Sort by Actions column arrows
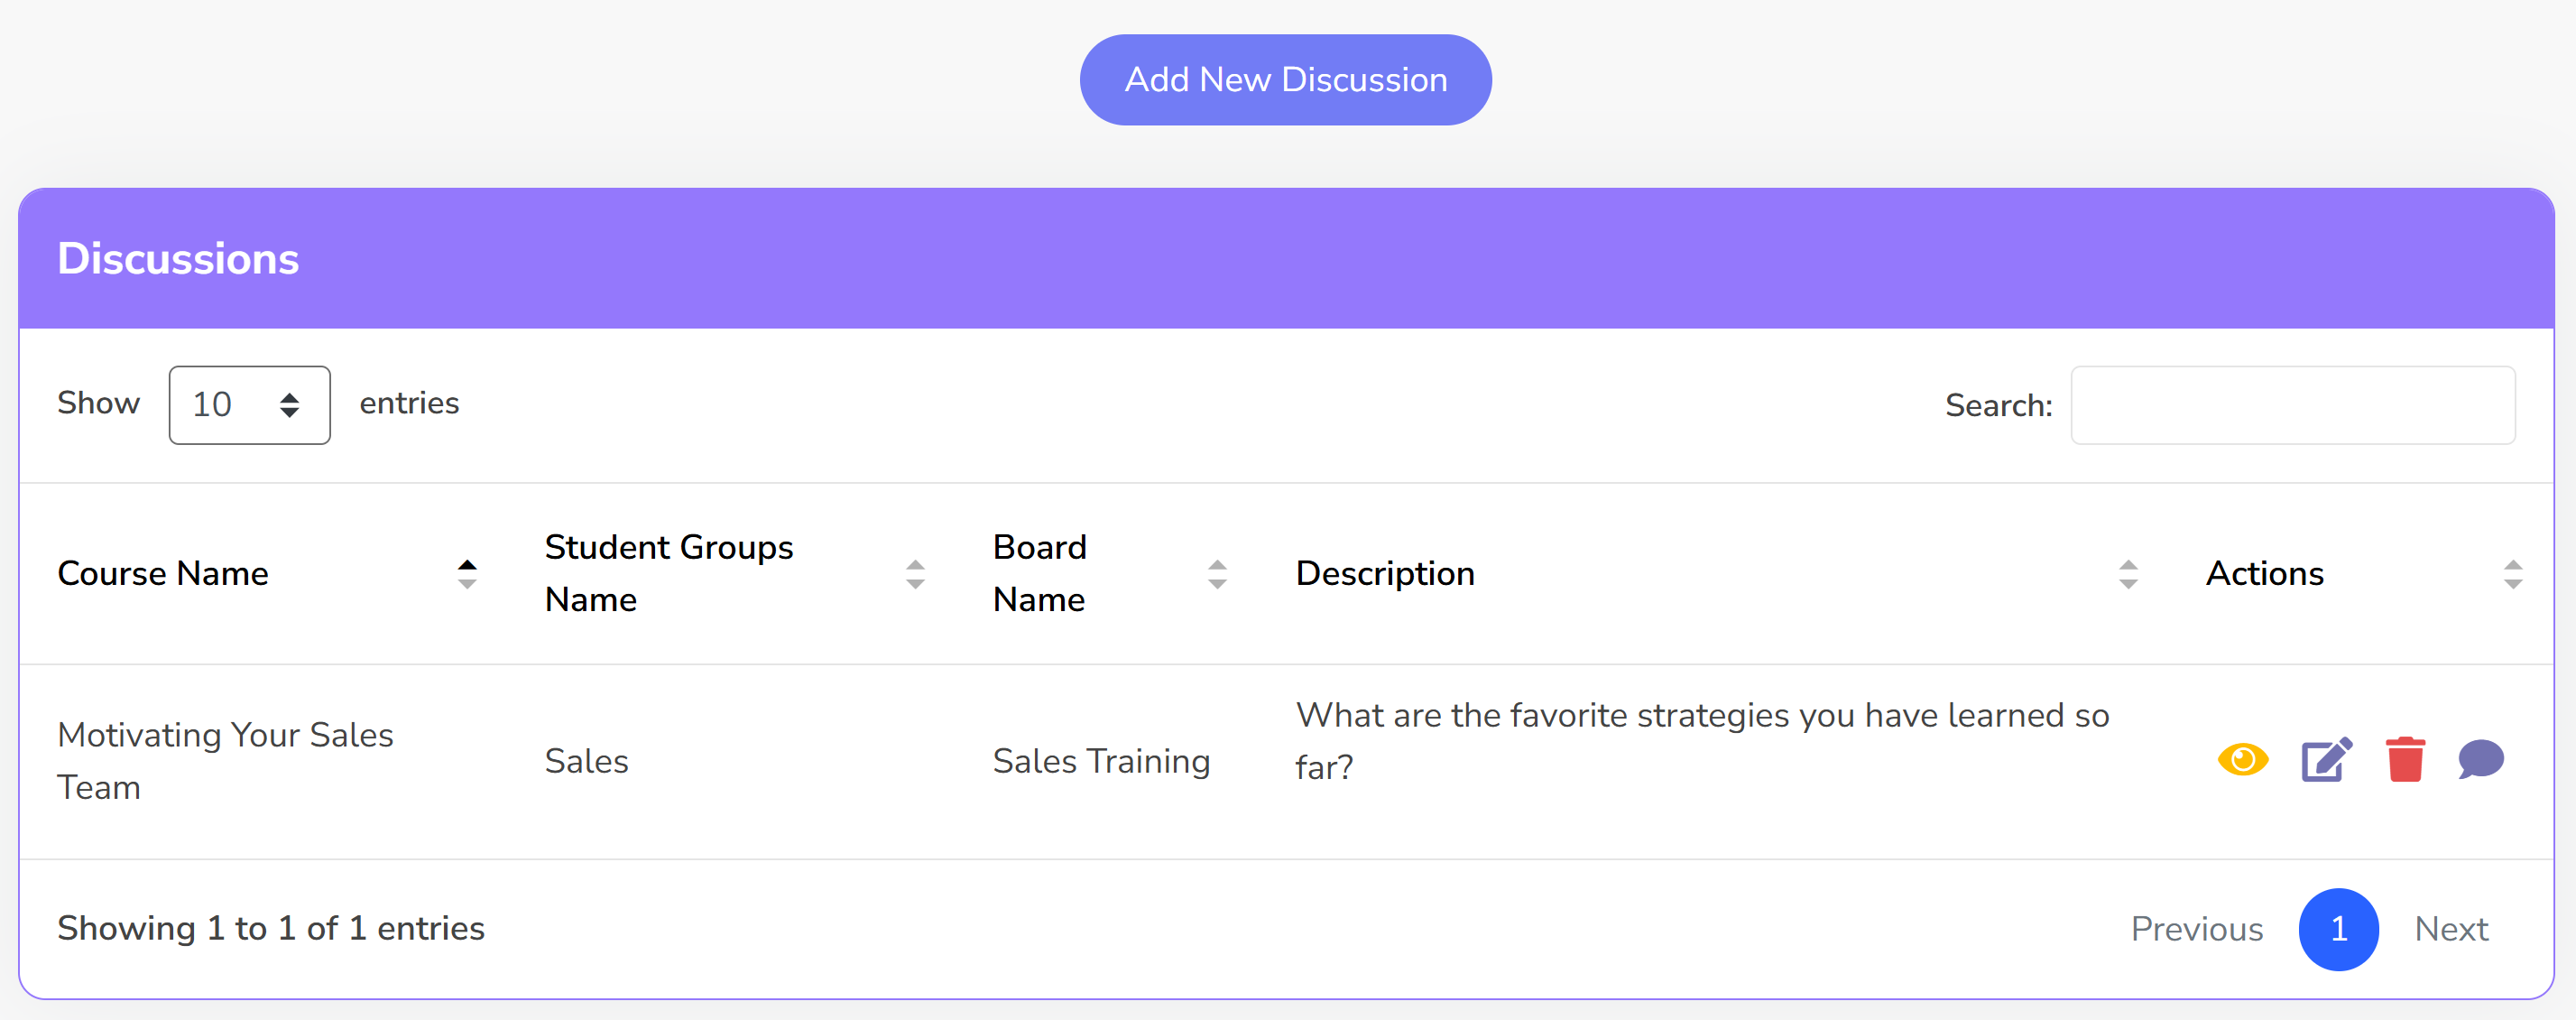The height and width of the screenshot is (1020, 2576). [2512, 574]
